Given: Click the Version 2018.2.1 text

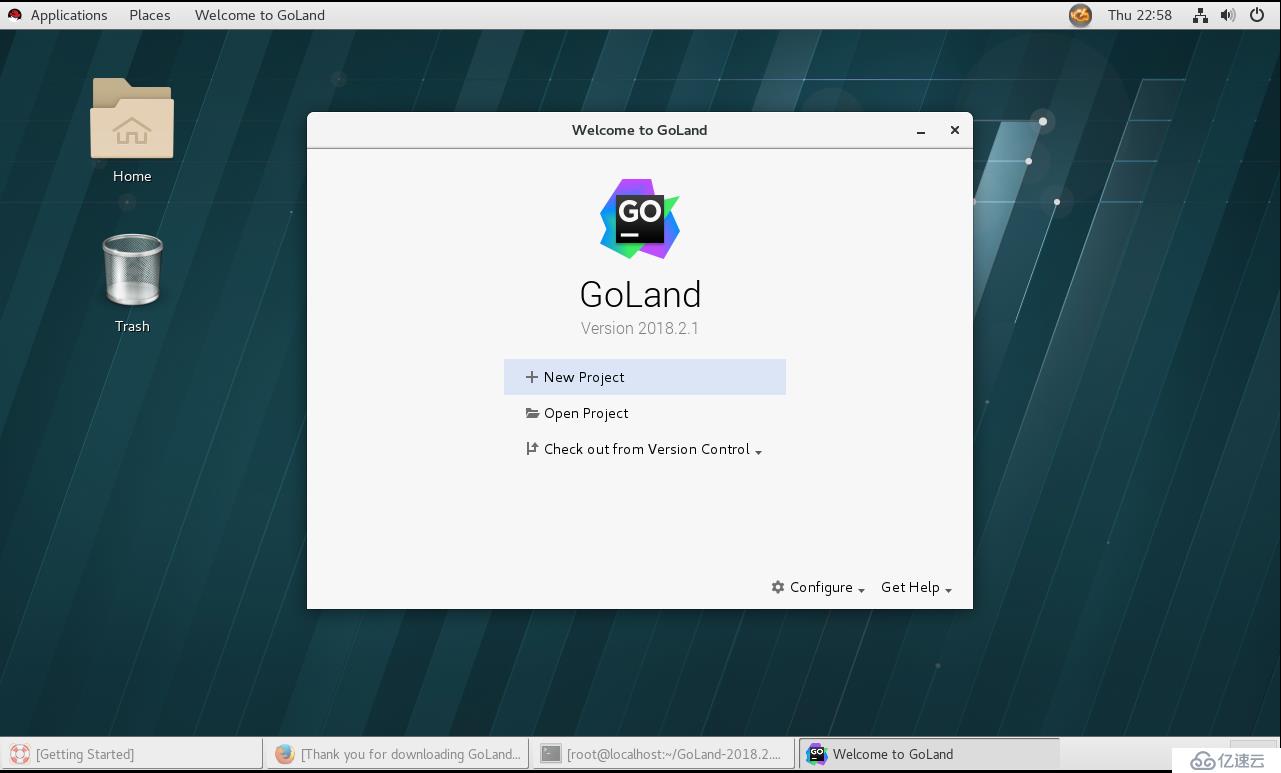Looking at the screenshot, I should click(x=640, y=328).
